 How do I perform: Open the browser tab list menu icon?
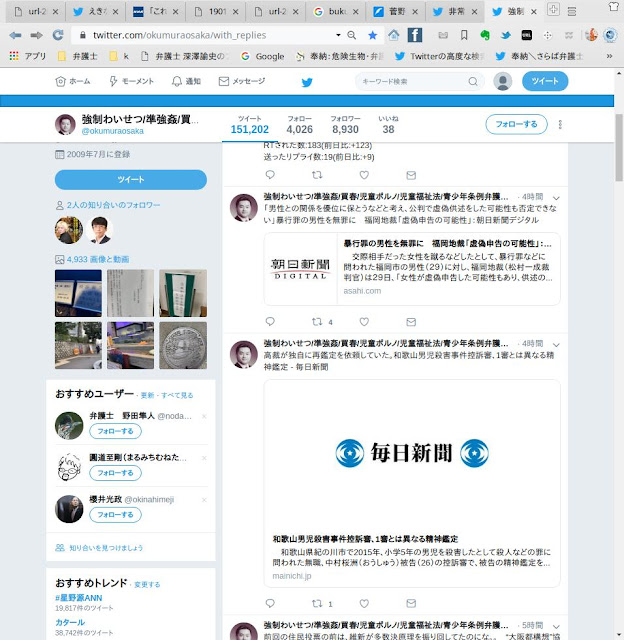(572, 11)
